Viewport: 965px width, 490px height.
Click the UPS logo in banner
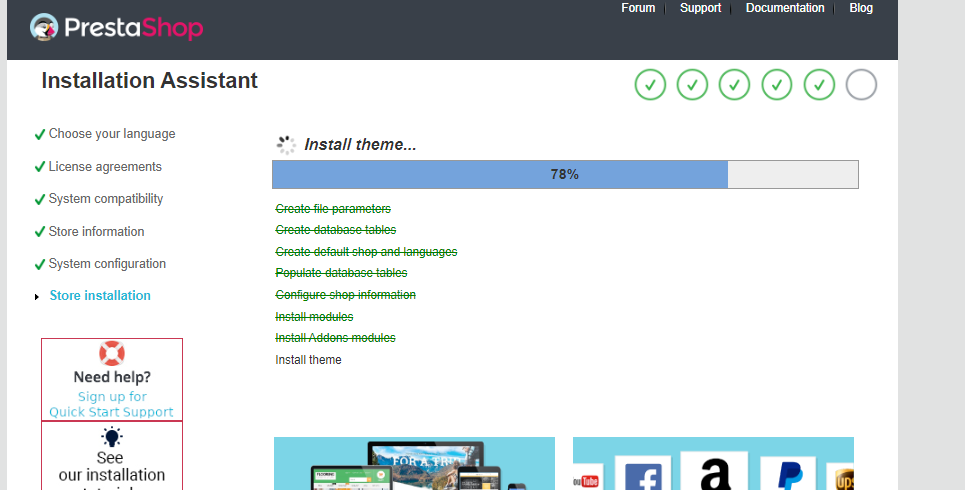844,480
